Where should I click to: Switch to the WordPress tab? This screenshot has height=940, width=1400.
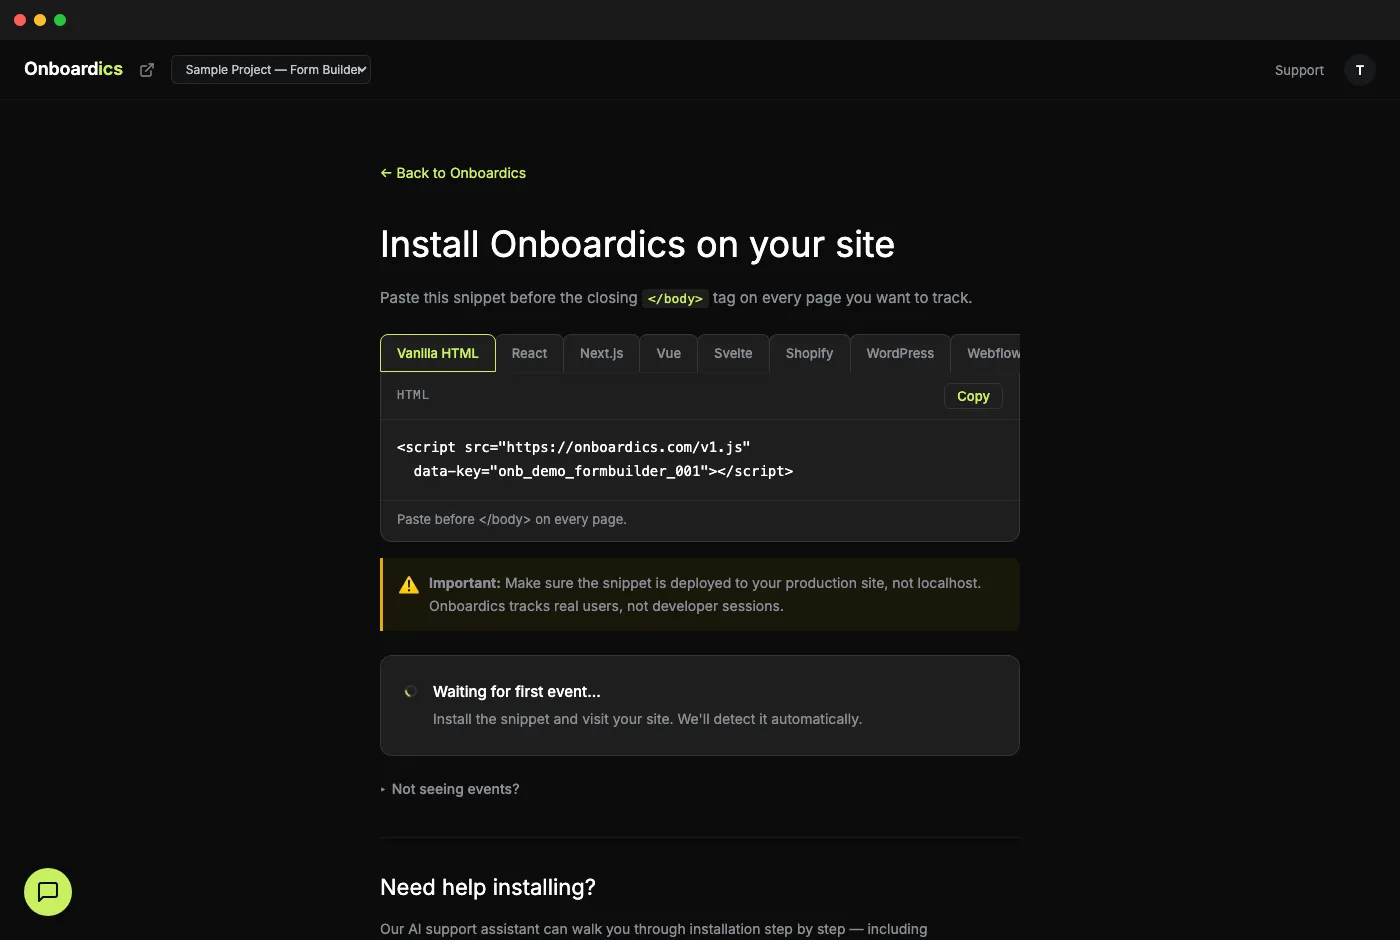click(899, 353)
